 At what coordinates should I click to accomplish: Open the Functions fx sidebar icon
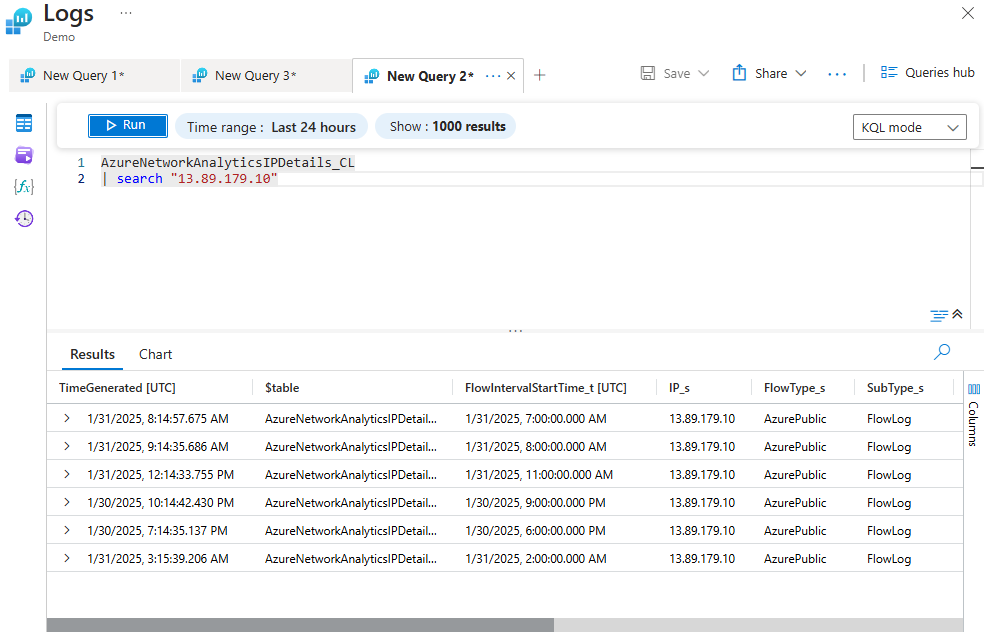[24, 186]
